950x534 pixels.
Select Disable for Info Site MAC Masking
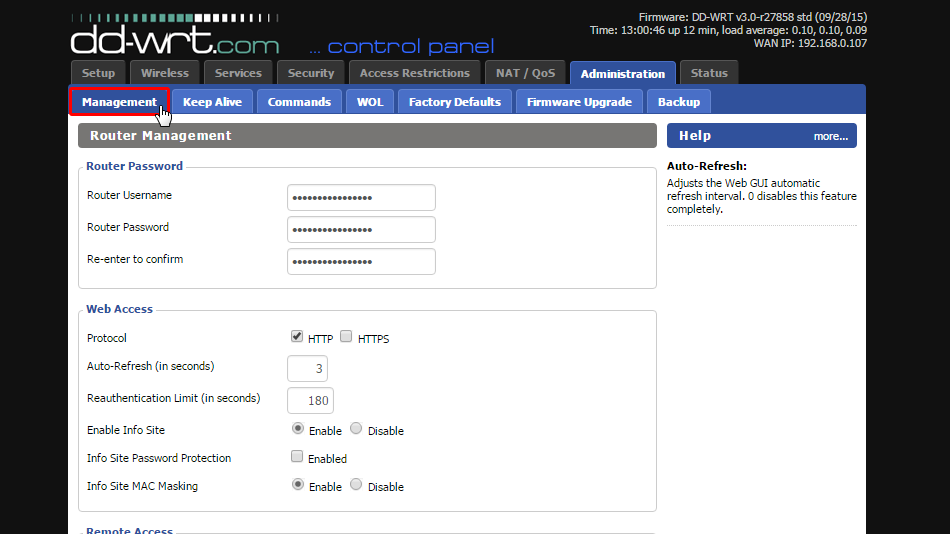pyautogui.click(x=356, y=485)
